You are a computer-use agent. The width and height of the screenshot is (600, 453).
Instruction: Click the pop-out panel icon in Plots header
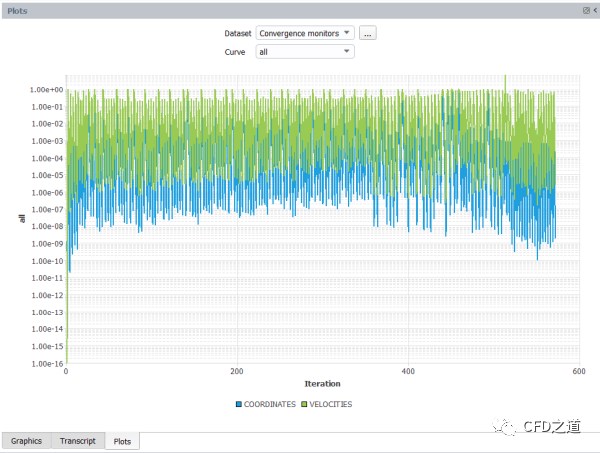586,9
